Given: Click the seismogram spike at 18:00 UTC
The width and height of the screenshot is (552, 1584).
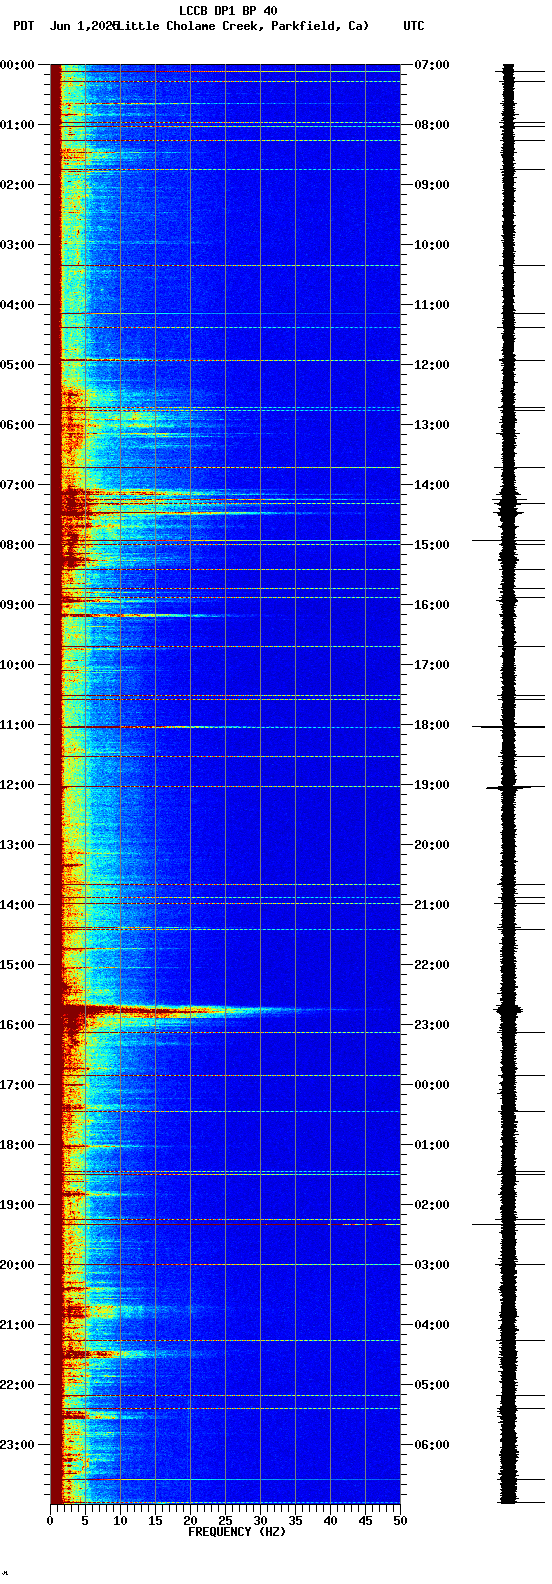Looking at the screenshot, I should (508, 727).
